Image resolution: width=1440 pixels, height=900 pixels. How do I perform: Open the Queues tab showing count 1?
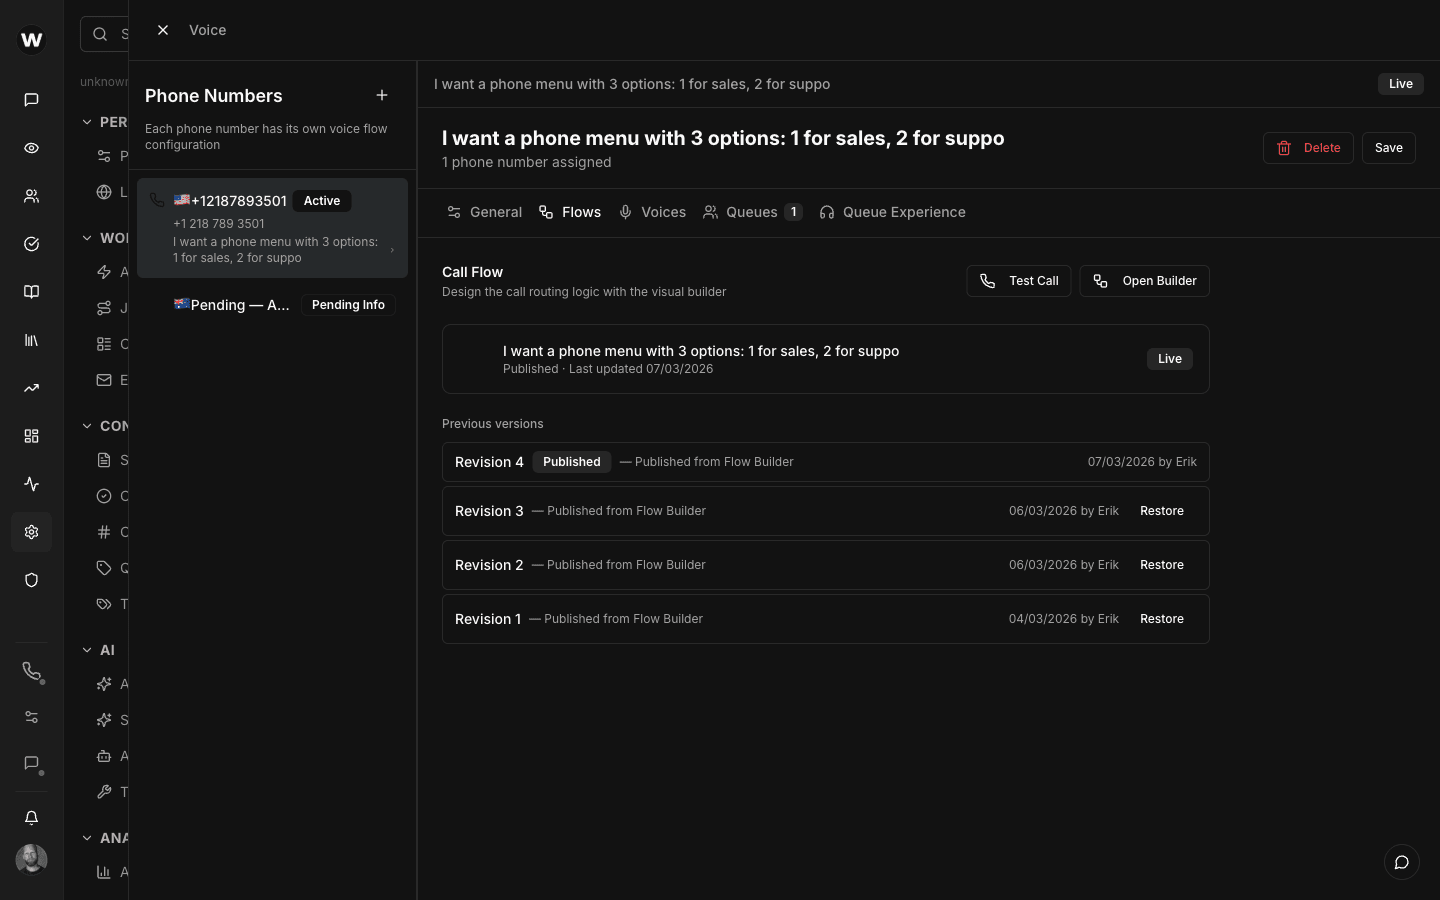coord(752,212)
